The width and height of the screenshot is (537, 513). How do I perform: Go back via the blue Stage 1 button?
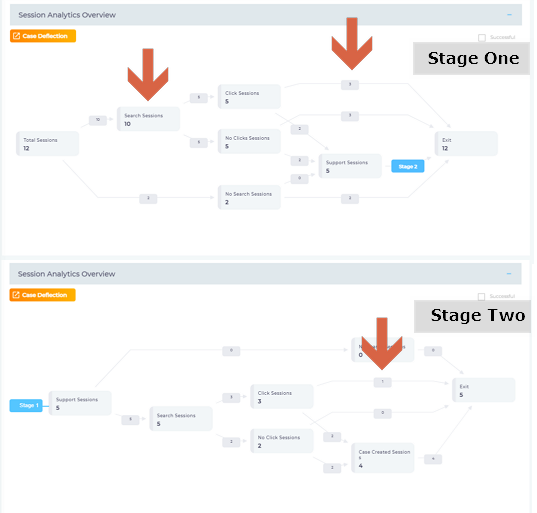pyautogui.click(x=26, y=405)
